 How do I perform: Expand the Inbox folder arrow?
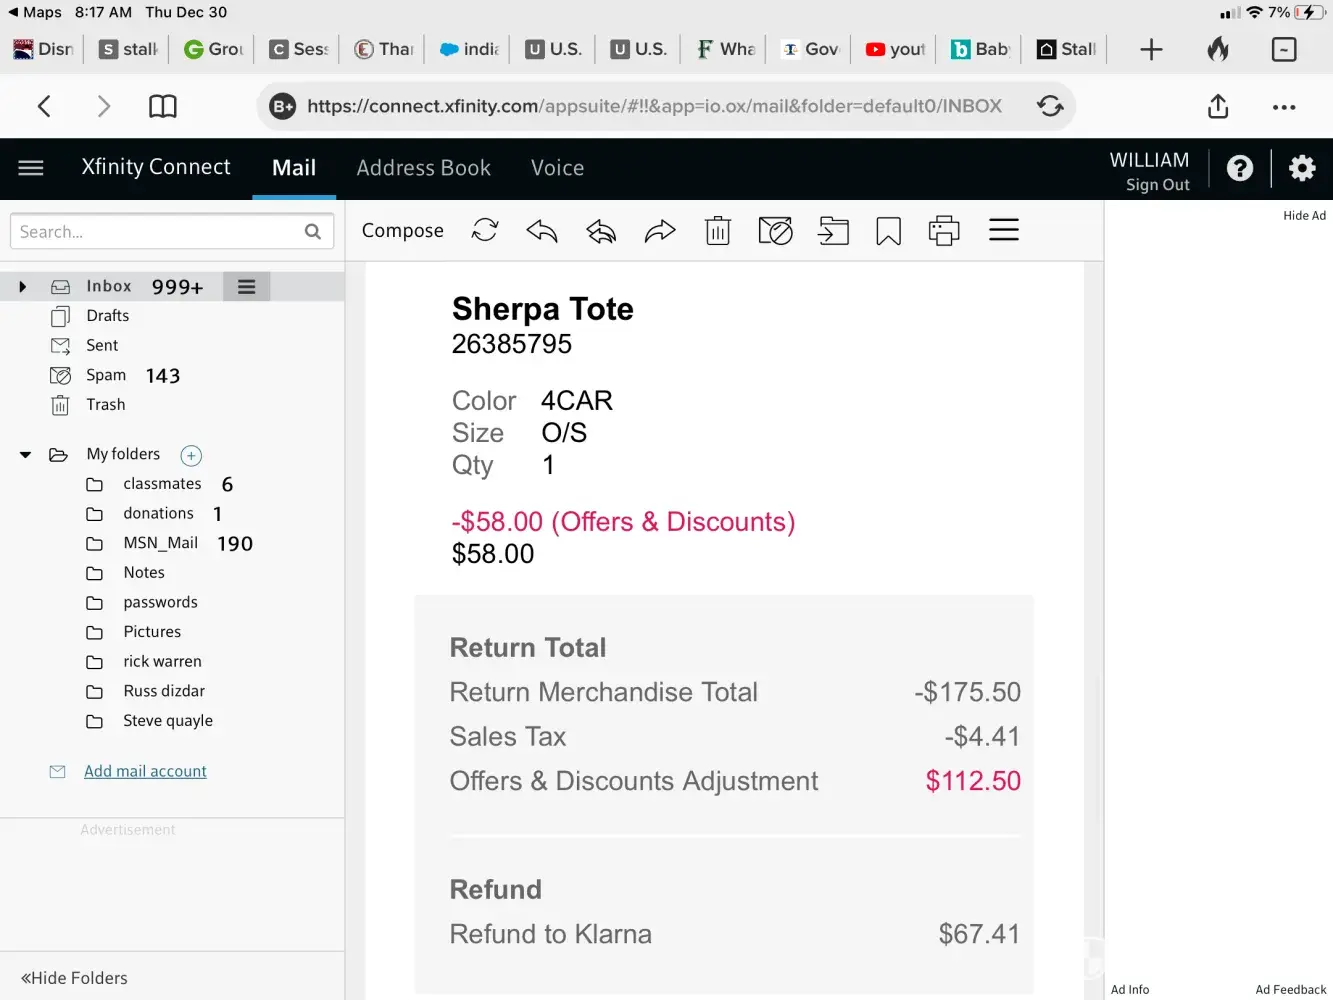click(22, 287)
